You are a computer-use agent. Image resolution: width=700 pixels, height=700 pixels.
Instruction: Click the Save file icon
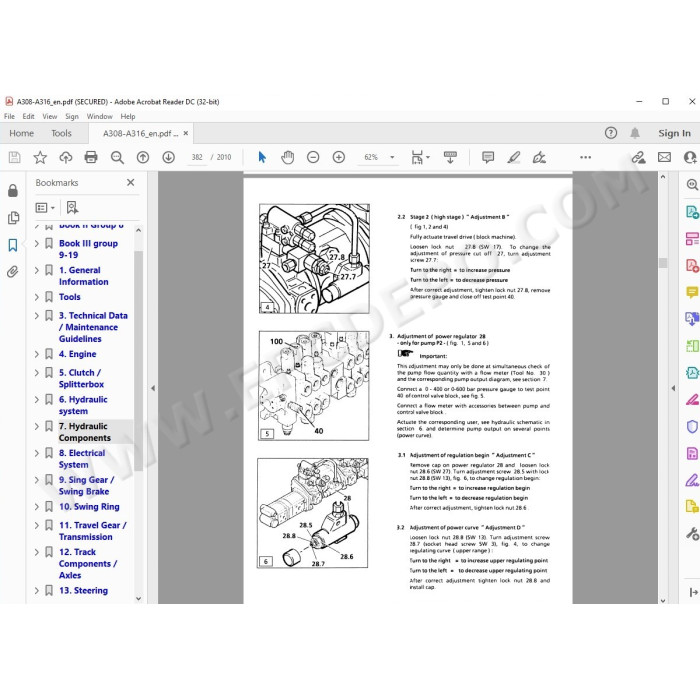14,157
